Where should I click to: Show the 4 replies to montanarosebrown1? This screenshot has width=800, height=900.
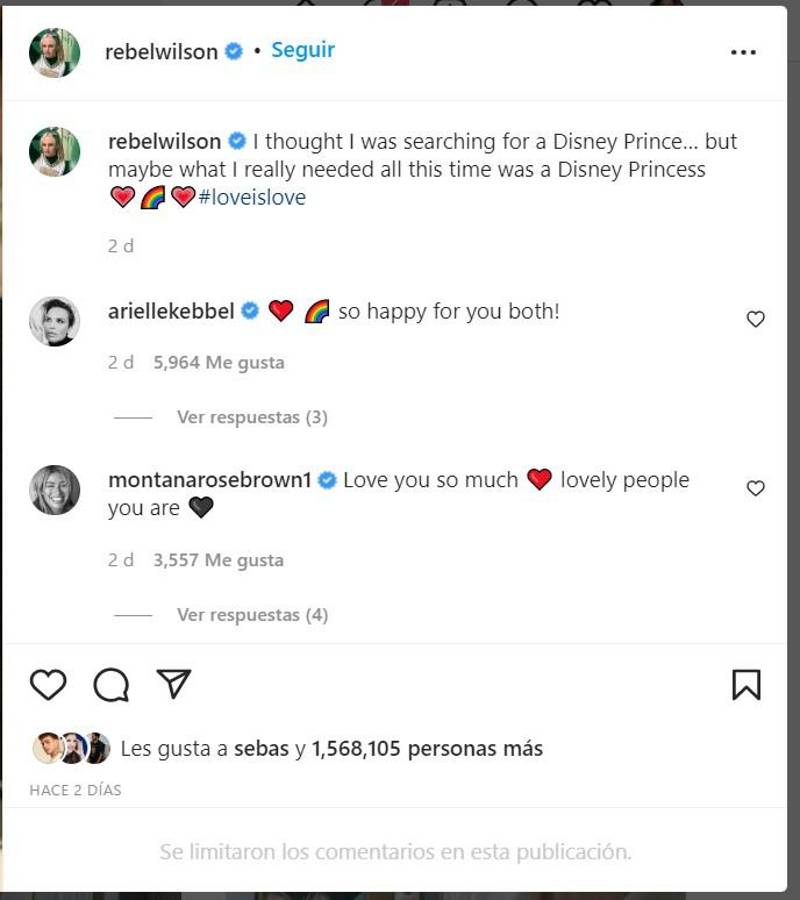(x=252, y=615)
